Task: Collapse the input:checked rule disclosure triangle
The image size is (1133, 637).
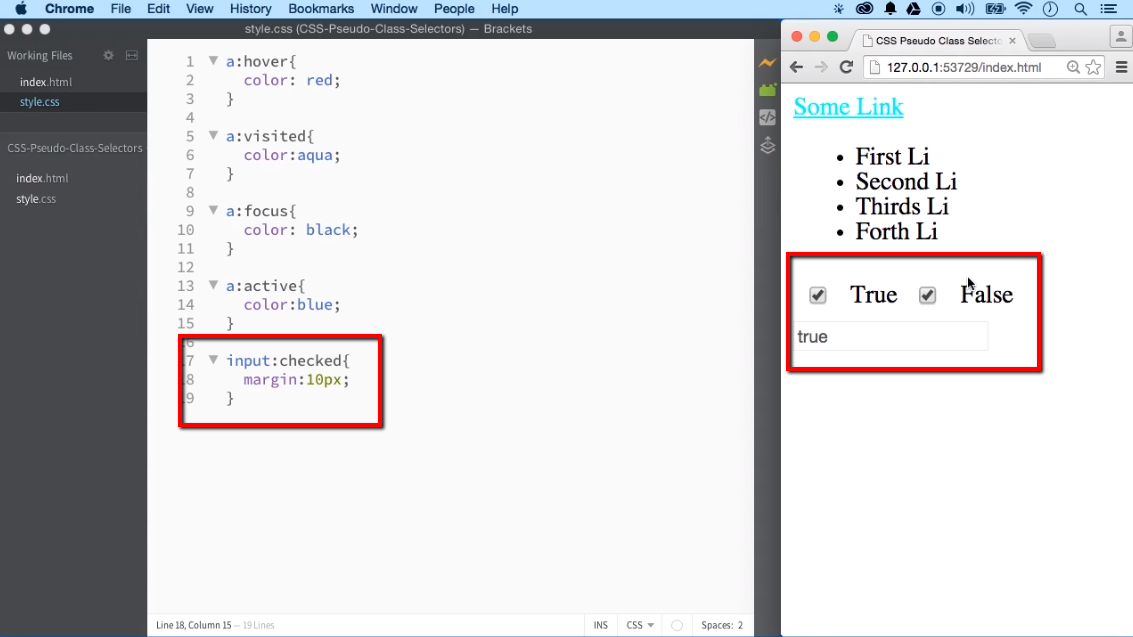Action: coord(213,360)
